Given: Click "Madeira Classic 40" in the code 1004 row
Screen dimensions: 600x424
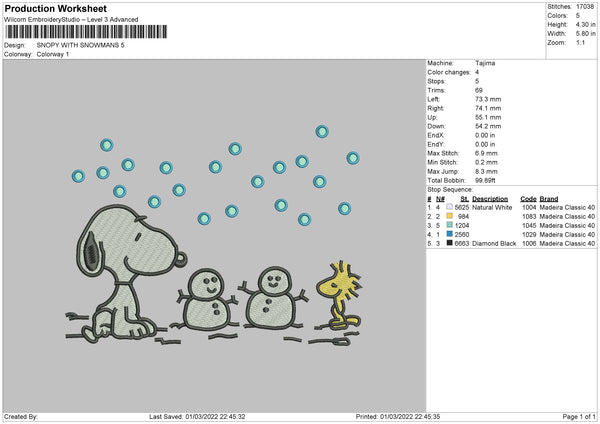Looking at the screenshot, I should click(567, 207).
